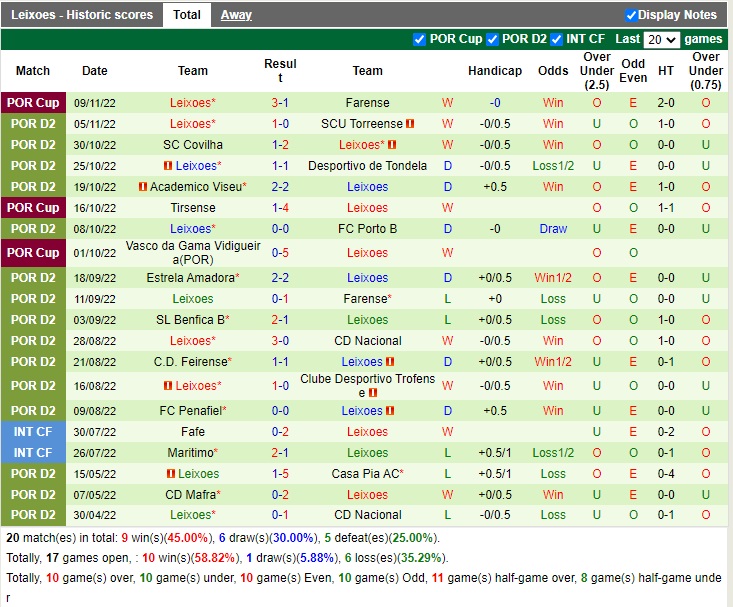
Task: Click the 0-5 result on 01/10/22
Action: [280, 253]
